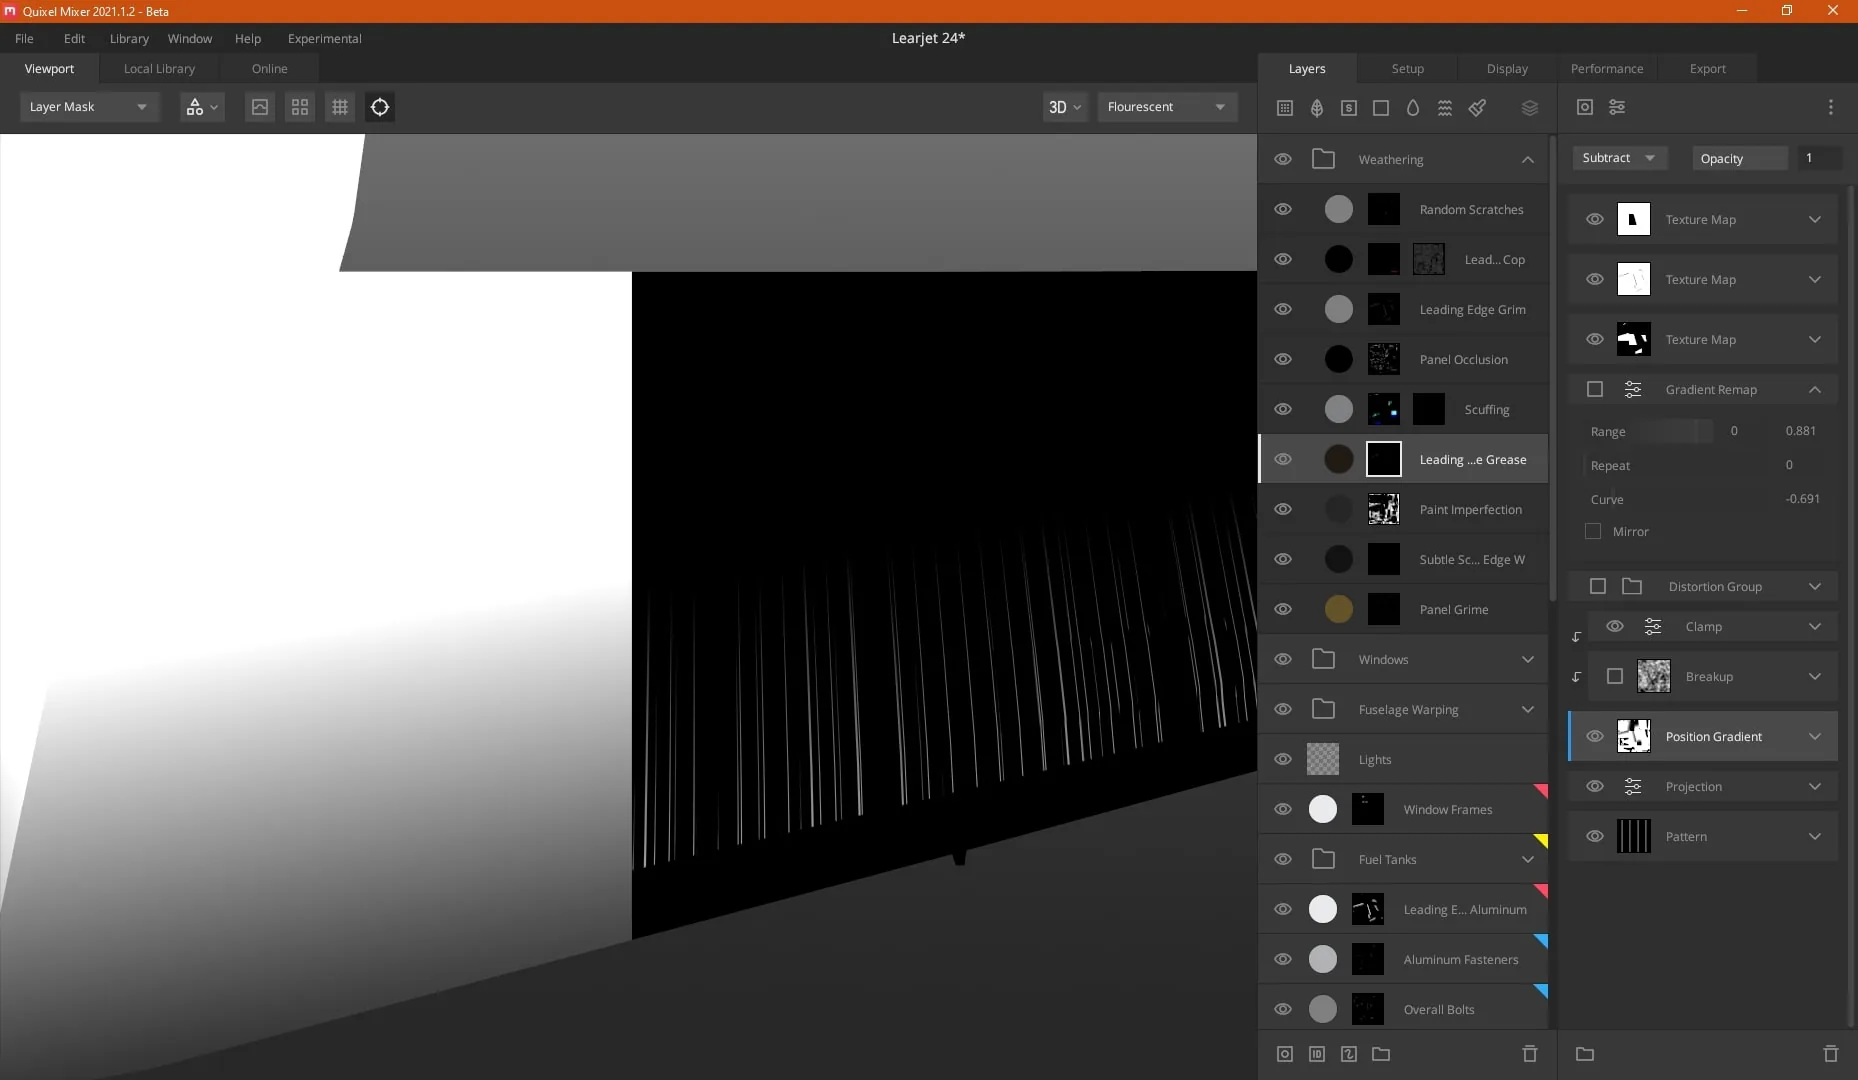Click the three-dot options icon in mask panel

(1831, 107)
